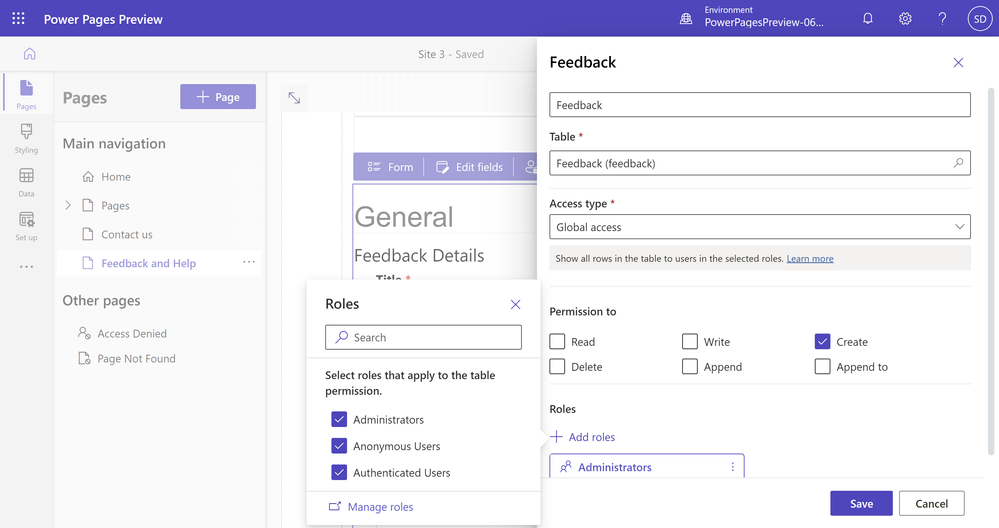The height and width of the screenshot is (528, 999).
Task: Open the help question mark
Action: click(942, 18)
